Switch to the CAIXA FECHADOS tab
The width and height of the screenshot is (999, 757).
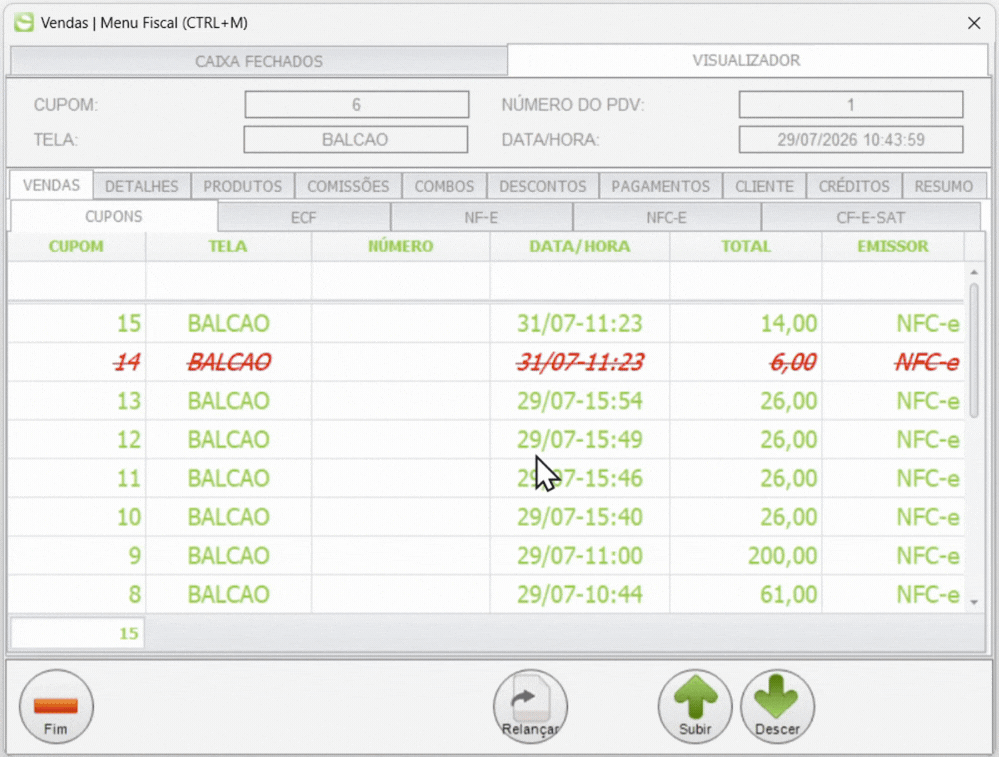tap(259, 61)
